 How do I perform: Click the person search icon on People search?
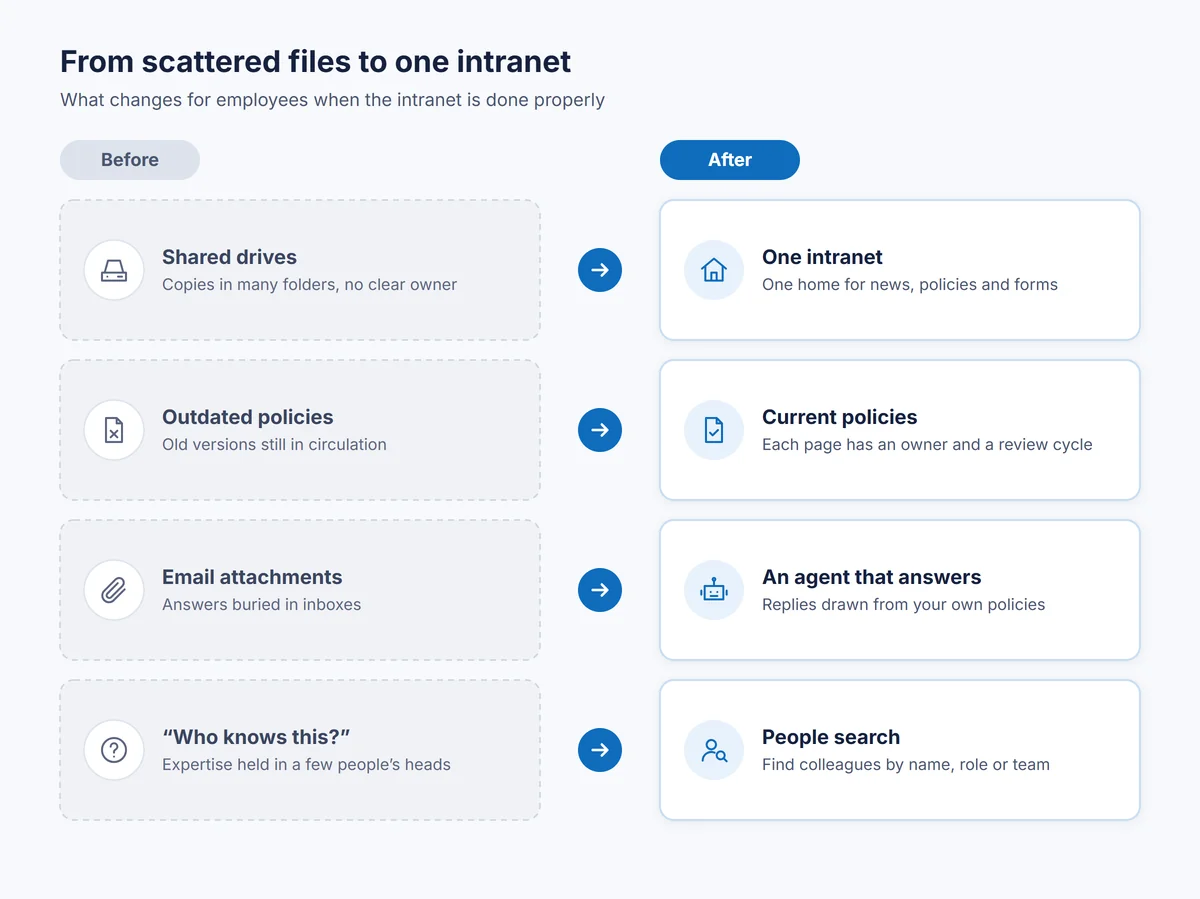coord(714,750)
